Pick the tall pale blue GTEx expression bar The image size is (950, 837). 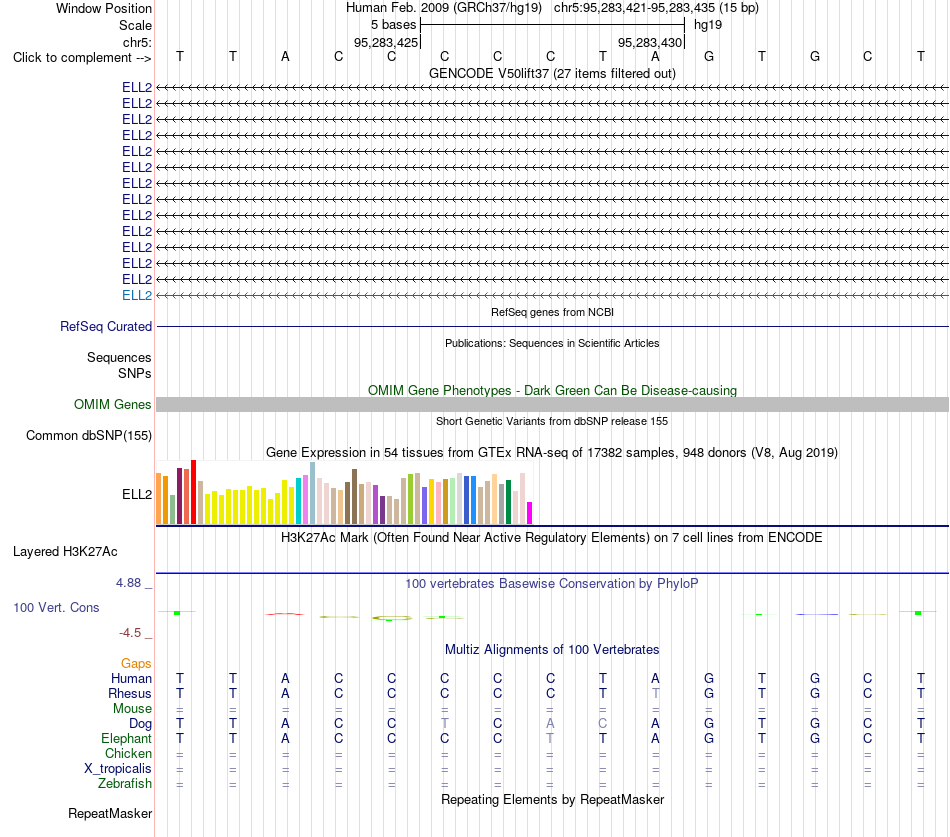[312, 493]
